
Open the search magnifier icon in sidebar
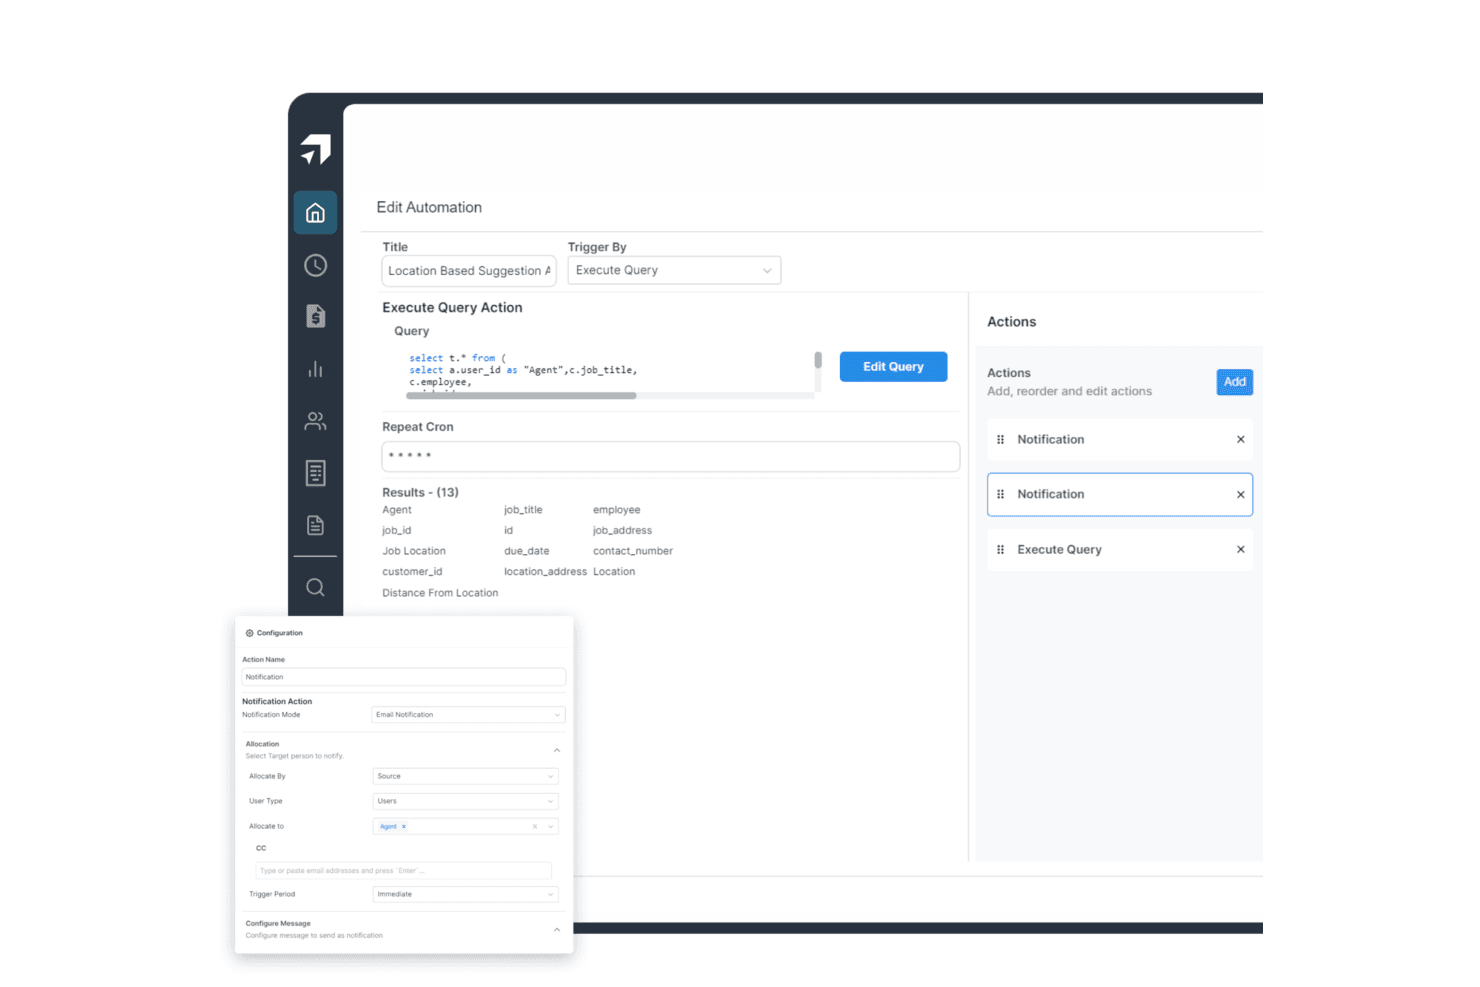(x=315, y=587)
